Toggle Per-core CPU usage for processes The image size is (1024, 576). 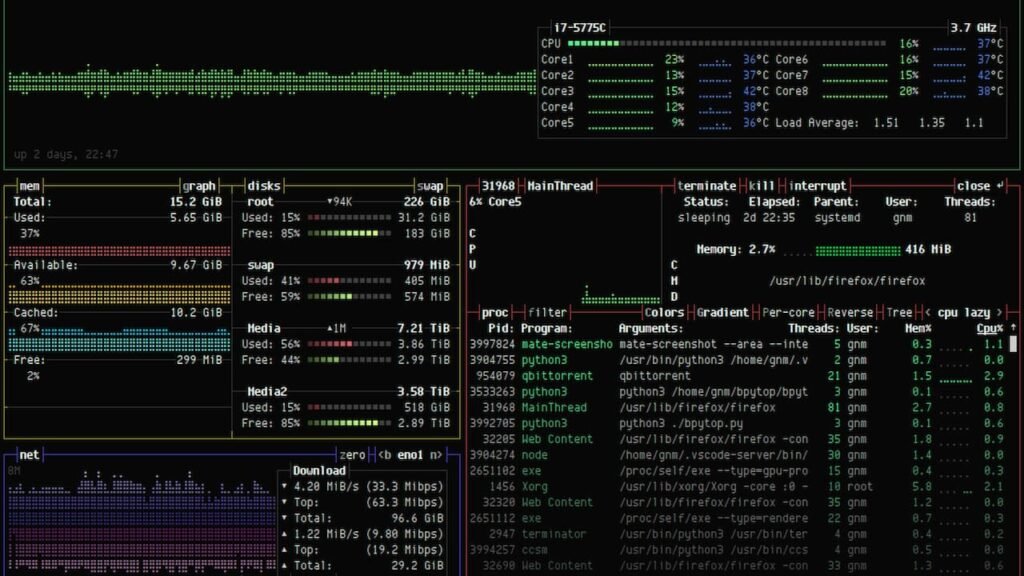click(x=788, y=312)
